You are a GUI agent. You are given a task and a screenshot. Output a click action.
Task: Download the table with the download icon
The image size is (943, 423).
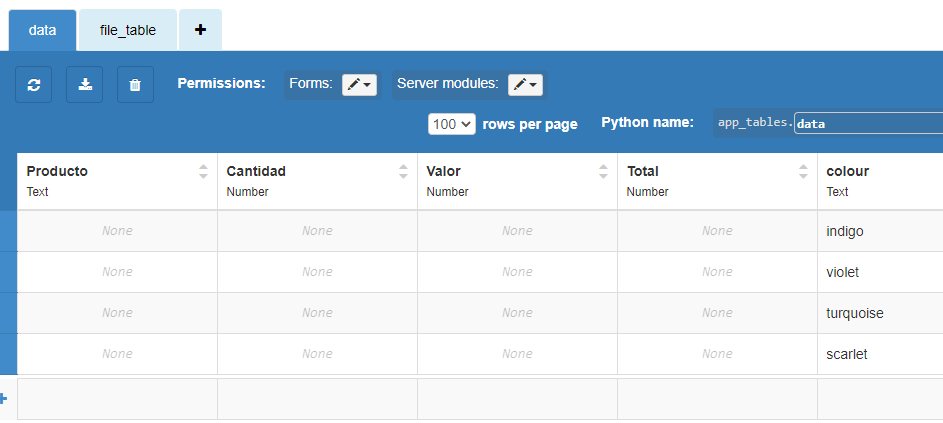[85, 85]
